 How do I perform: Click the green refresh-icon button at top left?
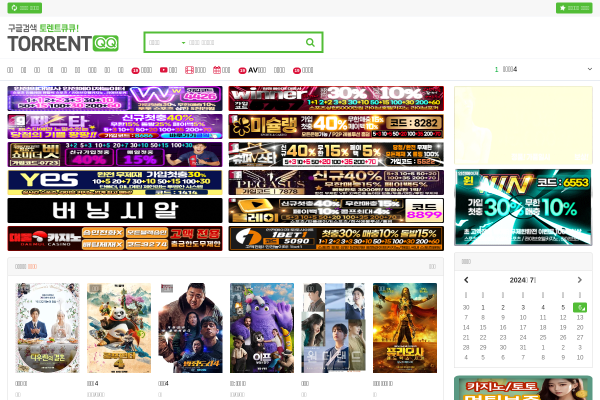tap(24, 8)
